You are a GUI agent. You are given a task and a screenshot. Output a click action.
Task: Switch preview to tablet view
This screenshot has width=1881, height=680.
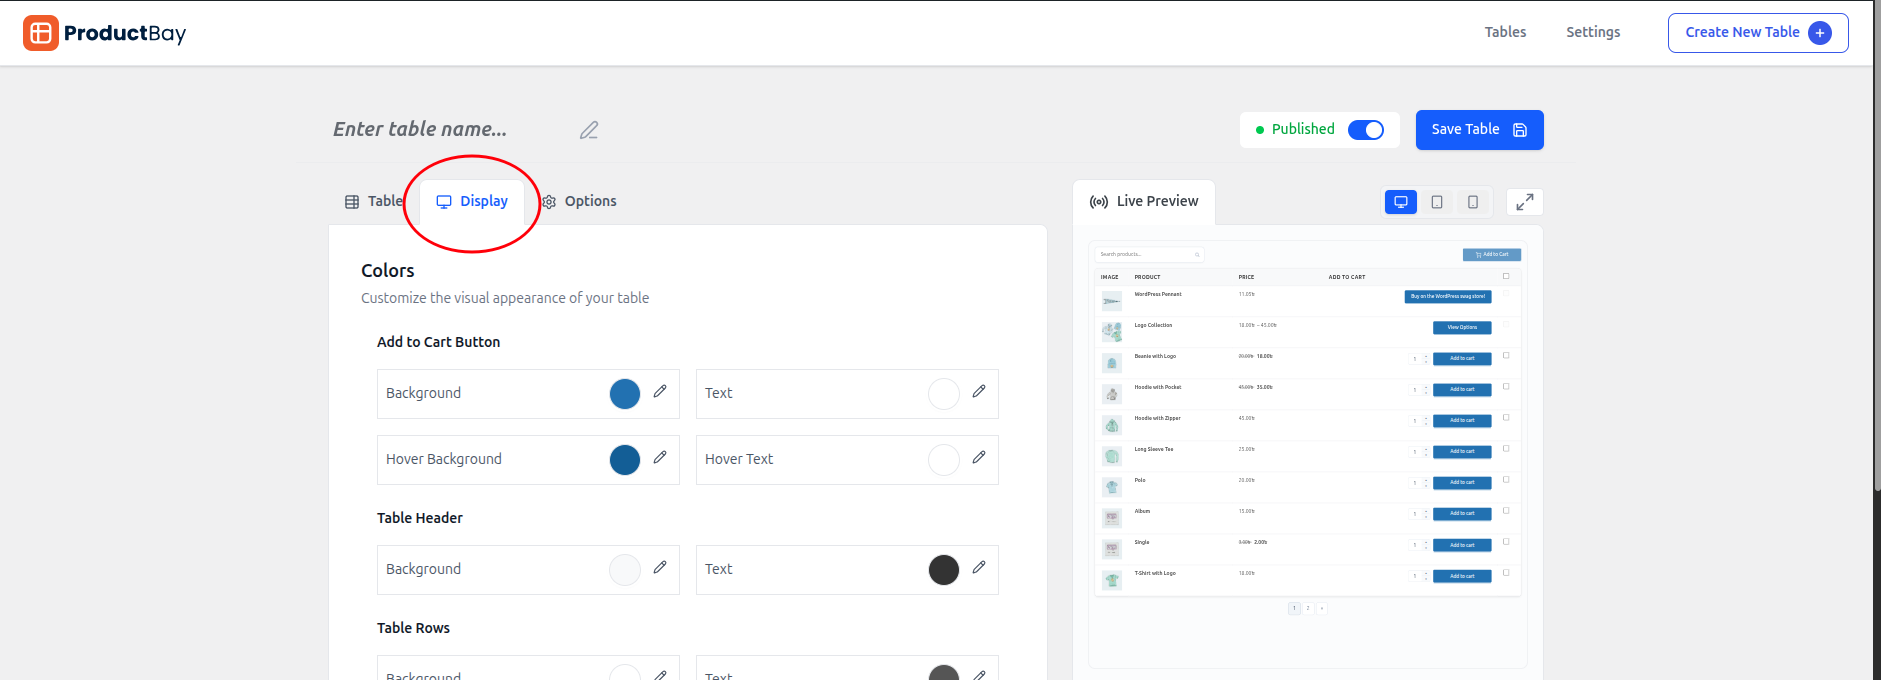(1437, 202)
